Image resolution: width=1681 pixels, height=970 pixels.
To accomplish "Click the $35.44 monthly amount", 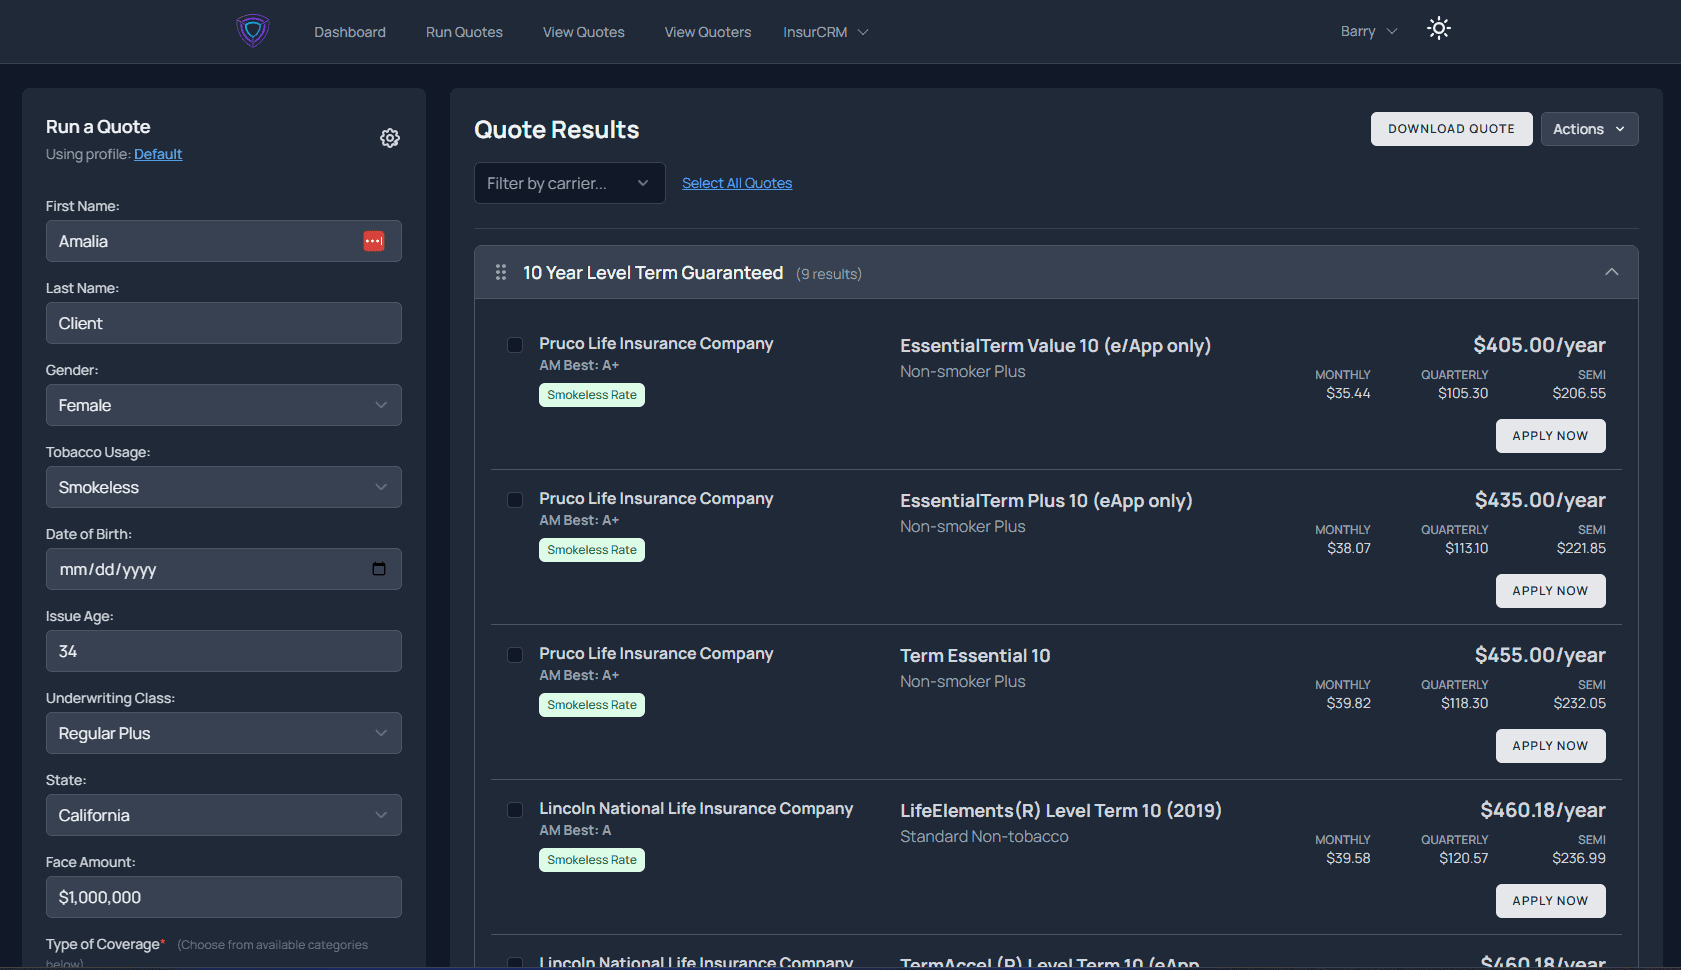I will point(1348,393).
